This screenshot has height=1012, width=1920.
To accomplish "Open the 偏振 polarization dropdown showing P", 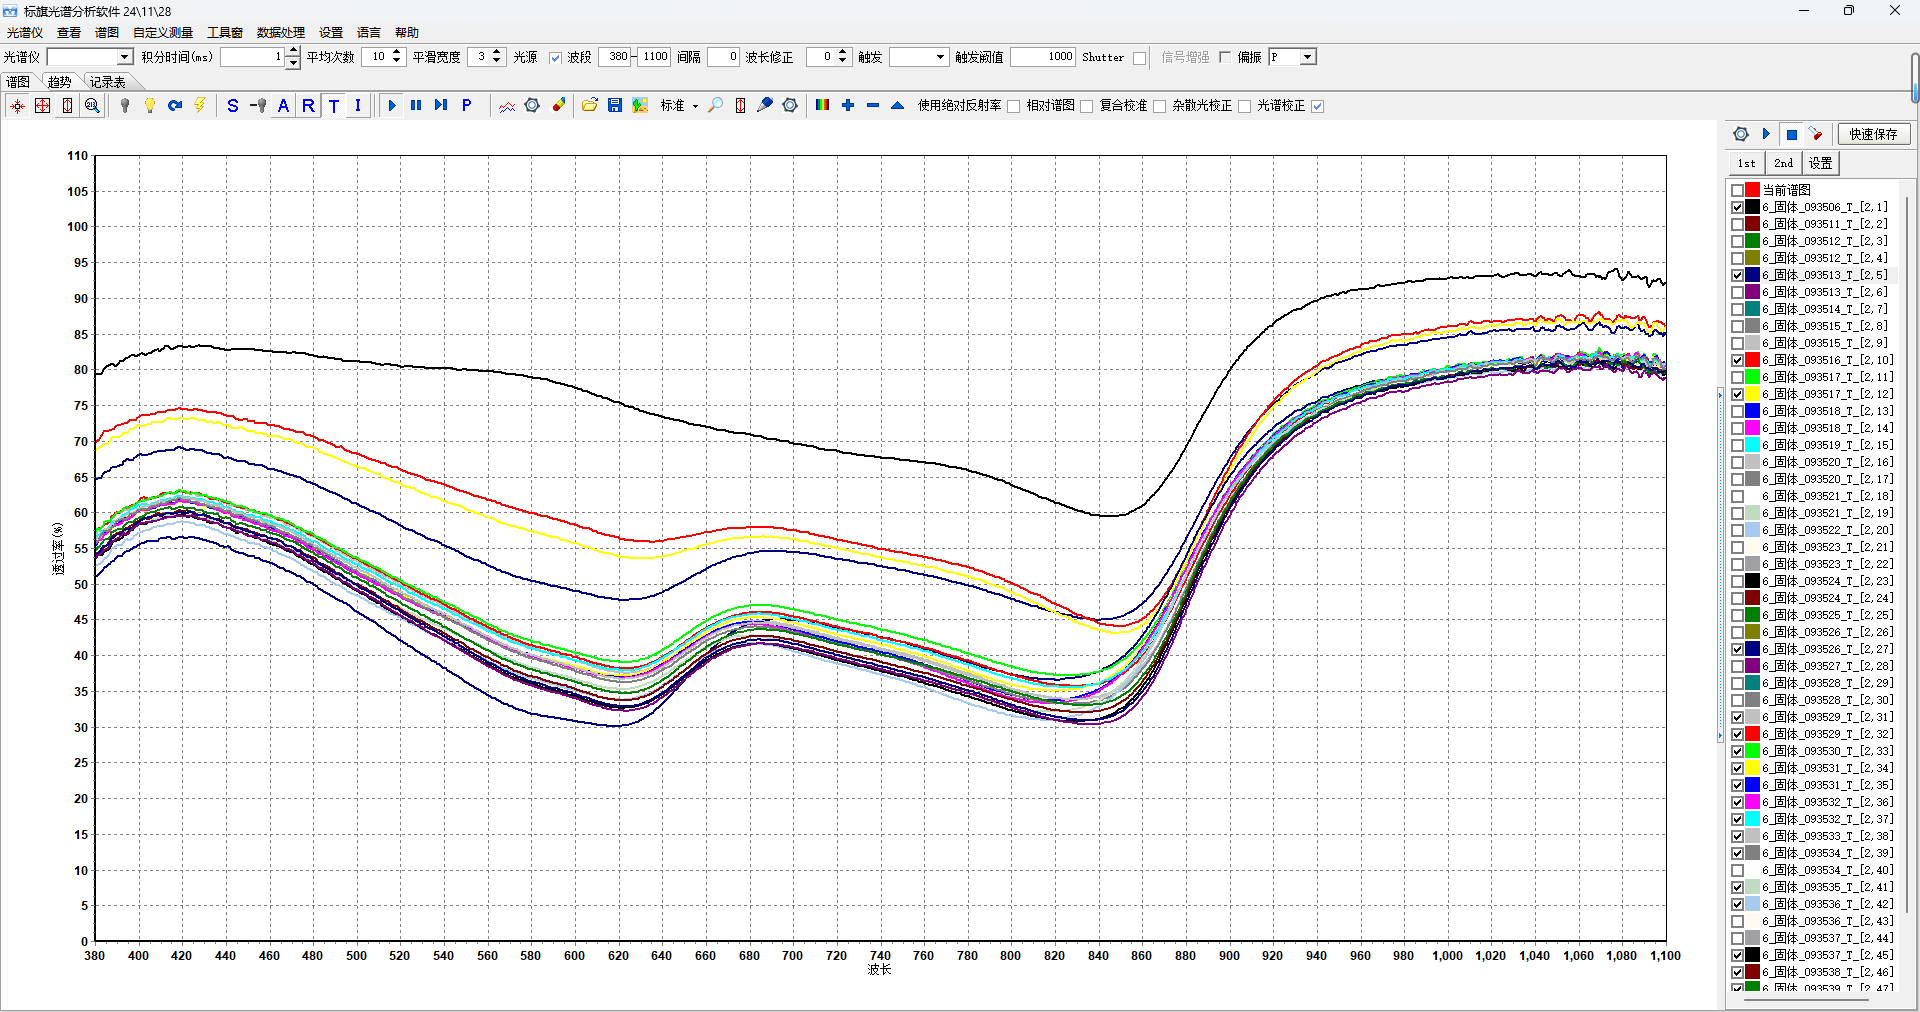I will click(1307, 57).
